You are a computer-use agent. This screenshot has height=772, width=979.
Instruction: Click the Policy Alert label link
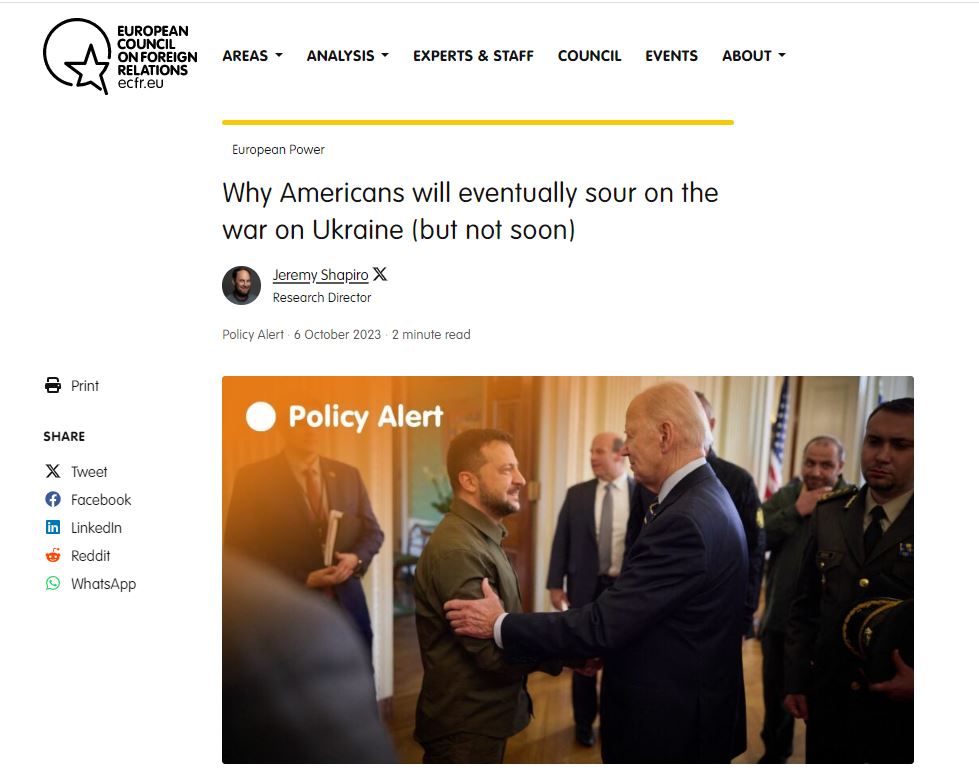(x=253, y=335)
